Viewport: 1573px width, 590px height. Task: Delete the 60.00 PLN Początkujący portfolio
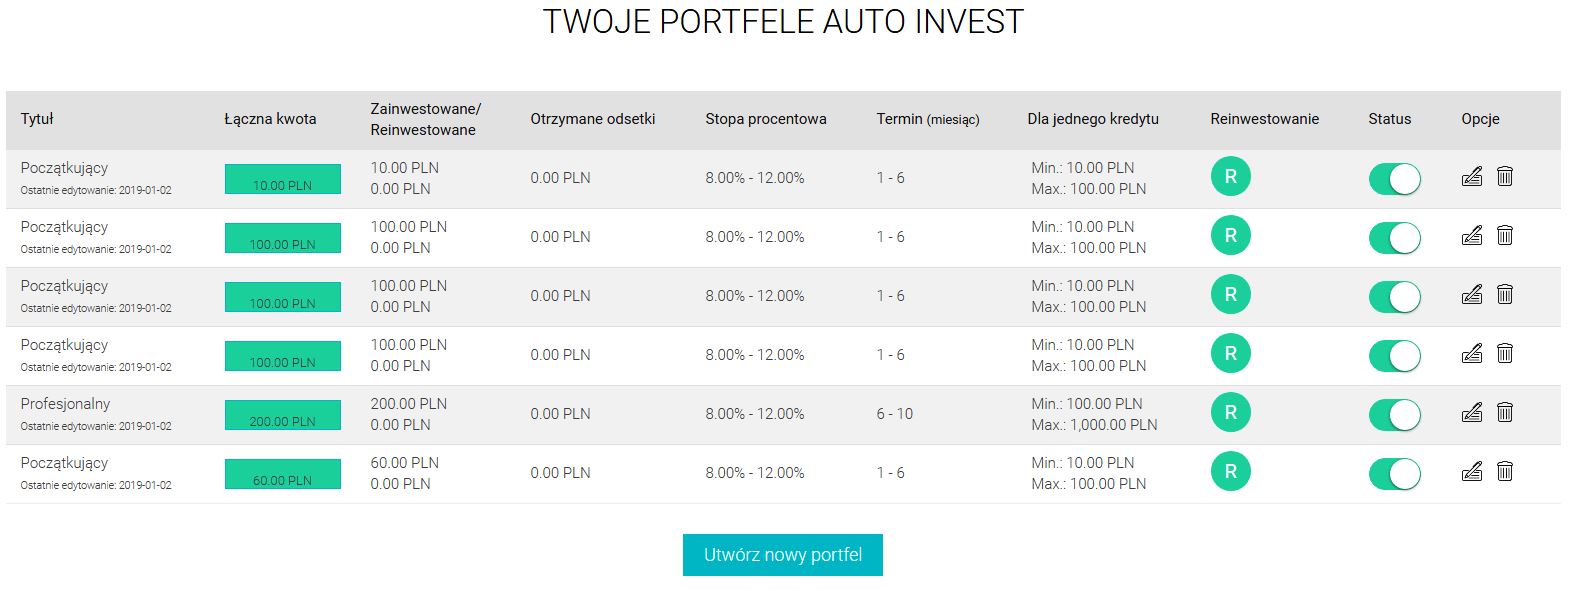pos(1505,472)
